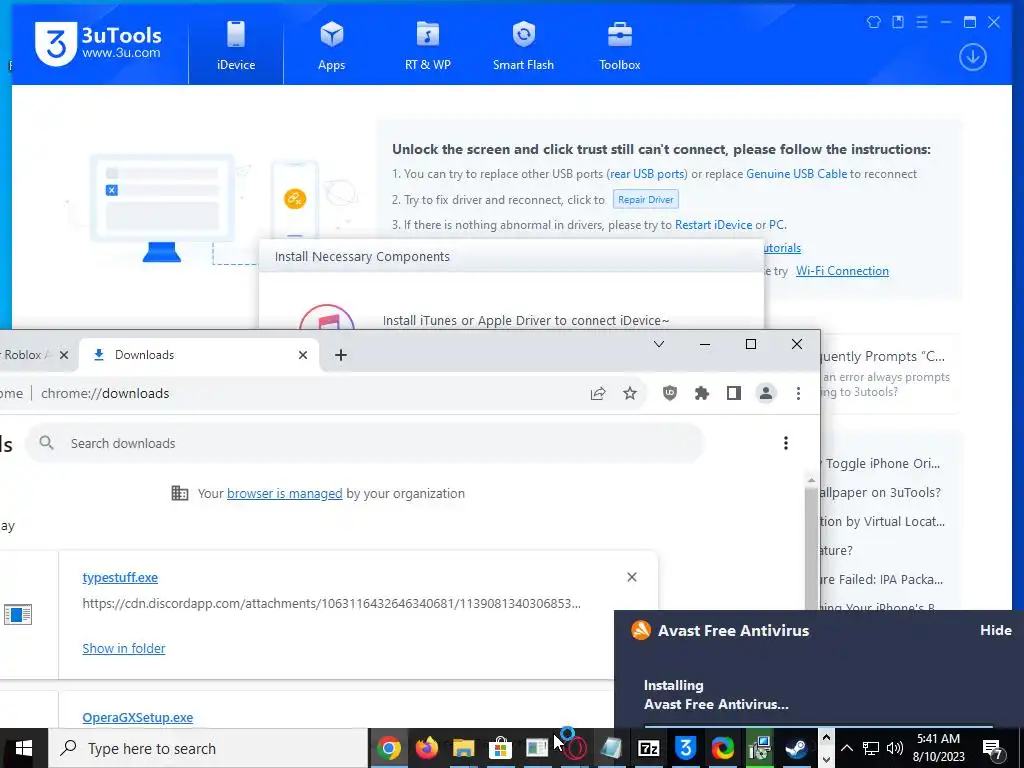Open Chrome tab search dropdown chevron
Screen dimensions: 1024x768
[x=659, y=344]
